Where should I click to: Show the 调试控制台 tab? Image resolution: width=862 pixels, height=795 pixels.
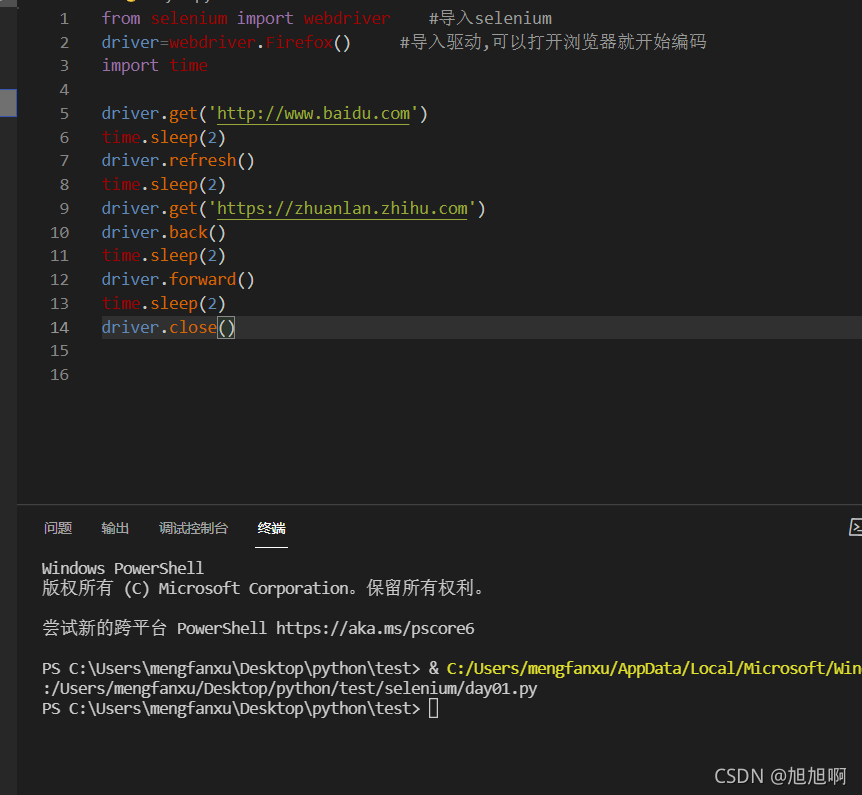tap(193, 528)
